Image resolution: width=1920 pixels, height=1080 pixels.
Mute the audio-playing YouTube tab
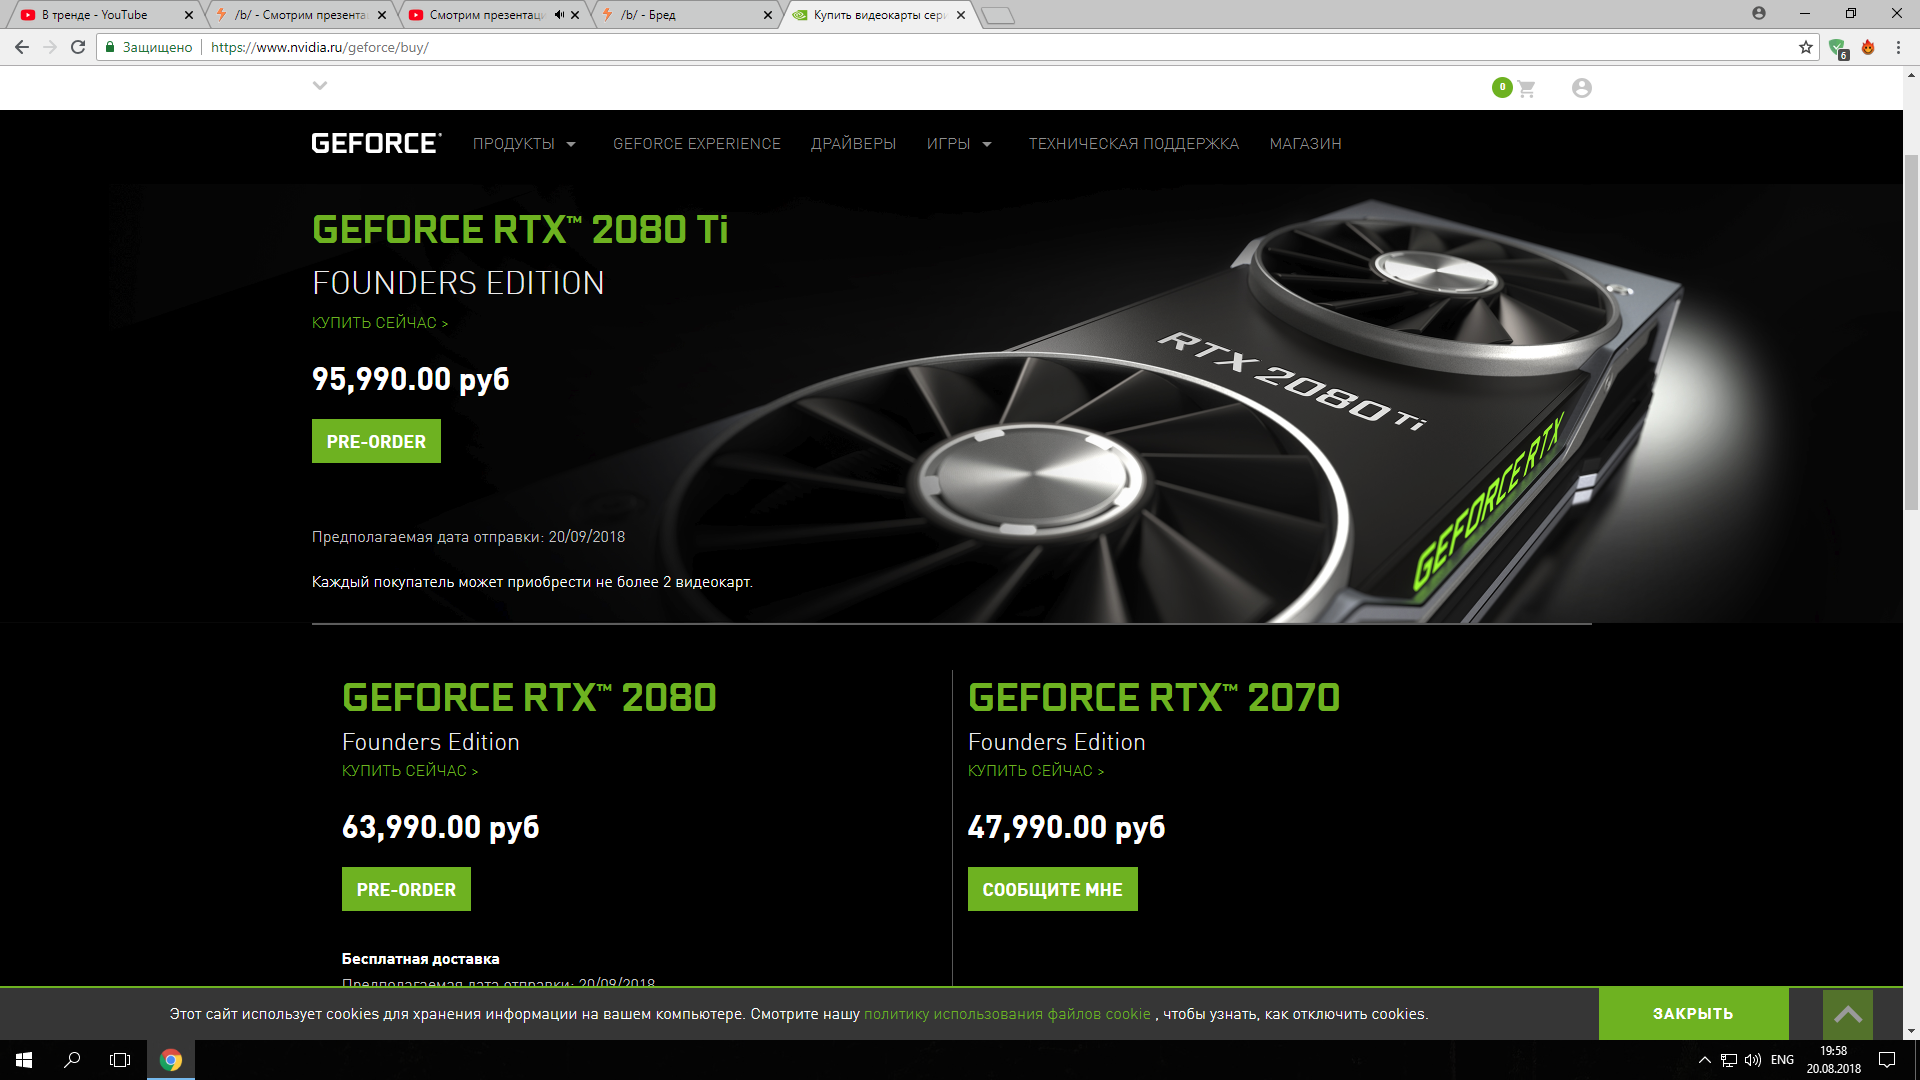tap(558, 15)
